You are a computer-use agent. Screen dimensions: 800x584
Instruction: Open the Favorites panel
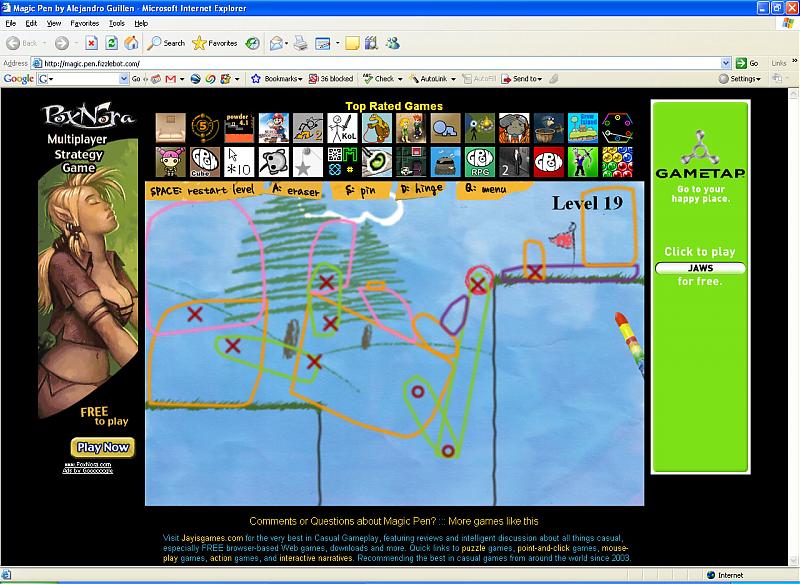click(x=215, y=43)
